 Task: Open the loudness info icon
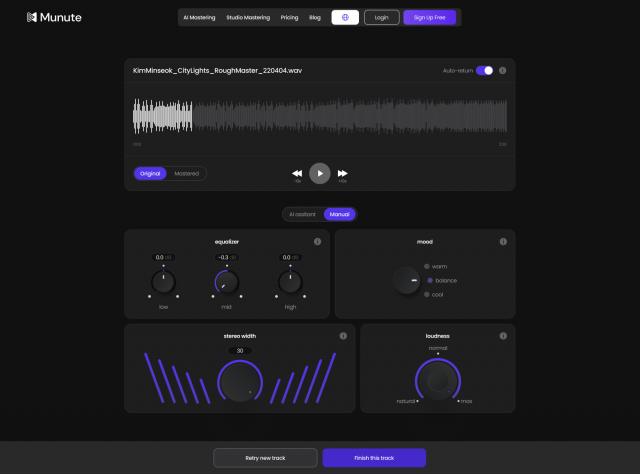coord(503,336)
